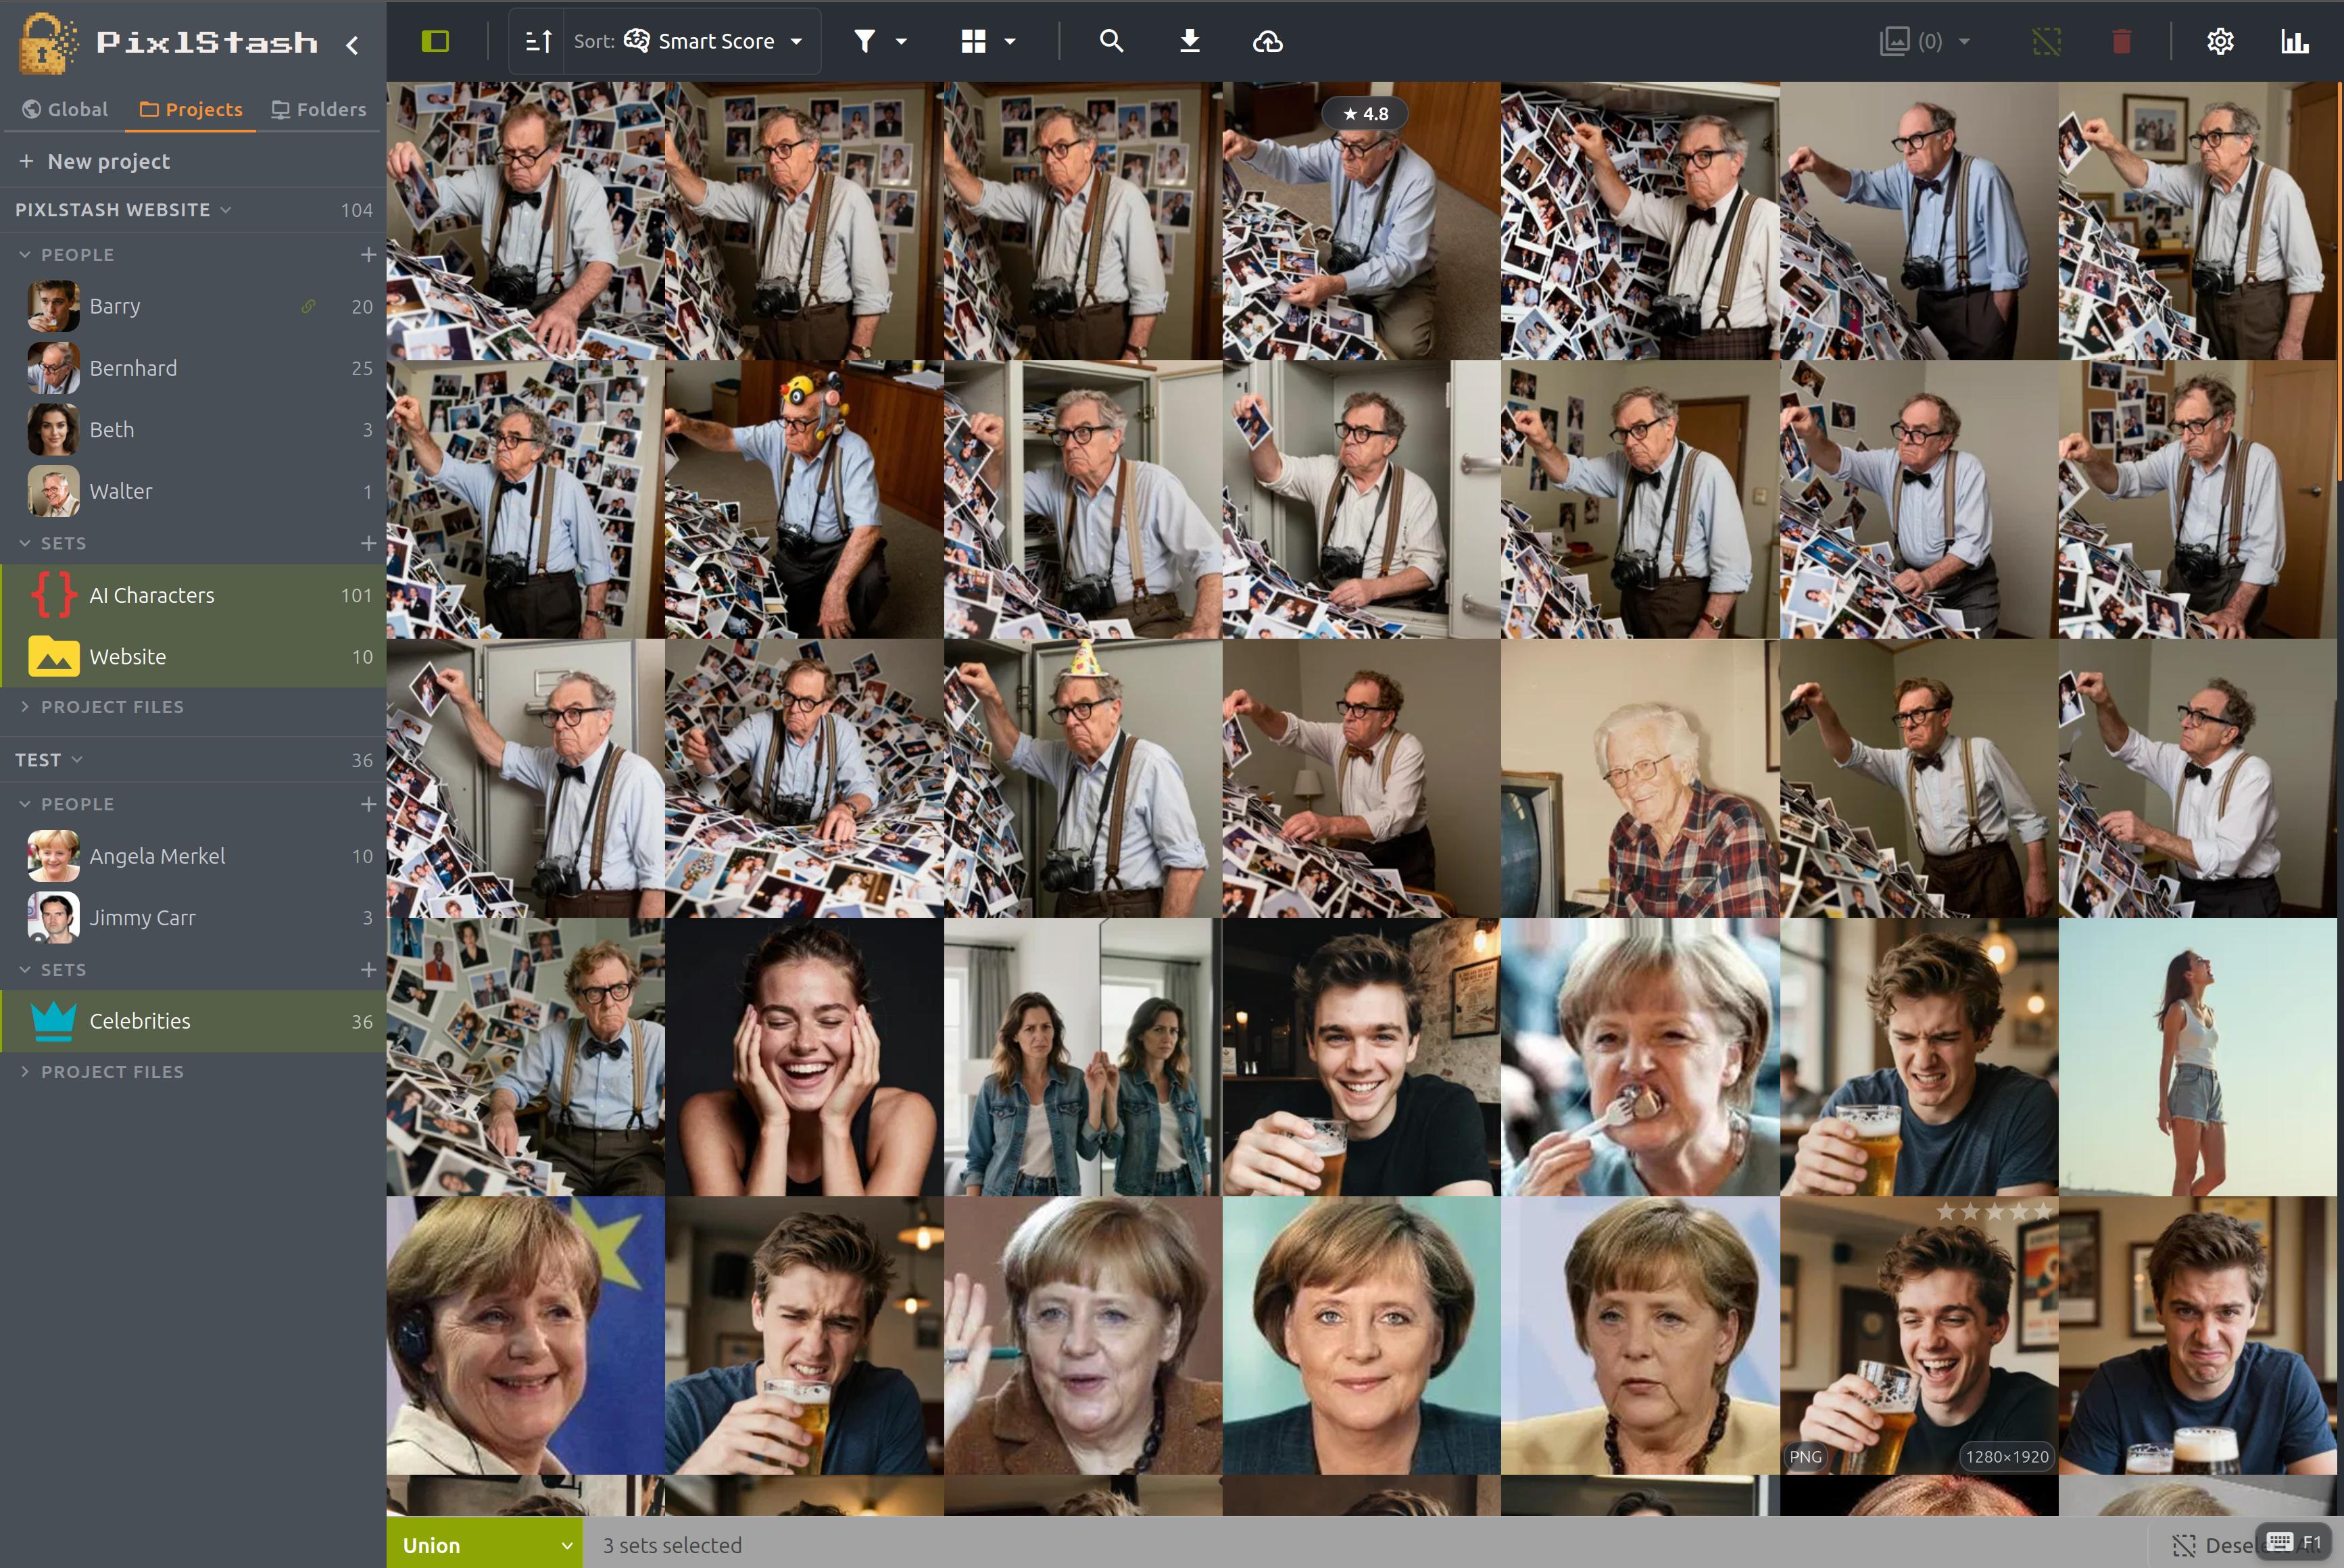
Task: Click the PixlStash logo
Action: coord(168,43)
